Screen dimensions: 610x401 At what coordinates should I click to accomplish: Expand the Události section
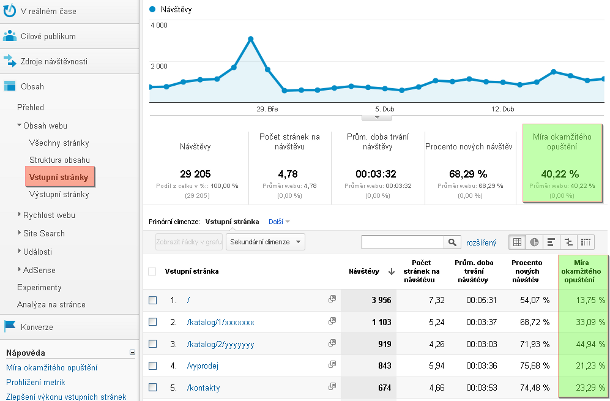tap(19, 251)
